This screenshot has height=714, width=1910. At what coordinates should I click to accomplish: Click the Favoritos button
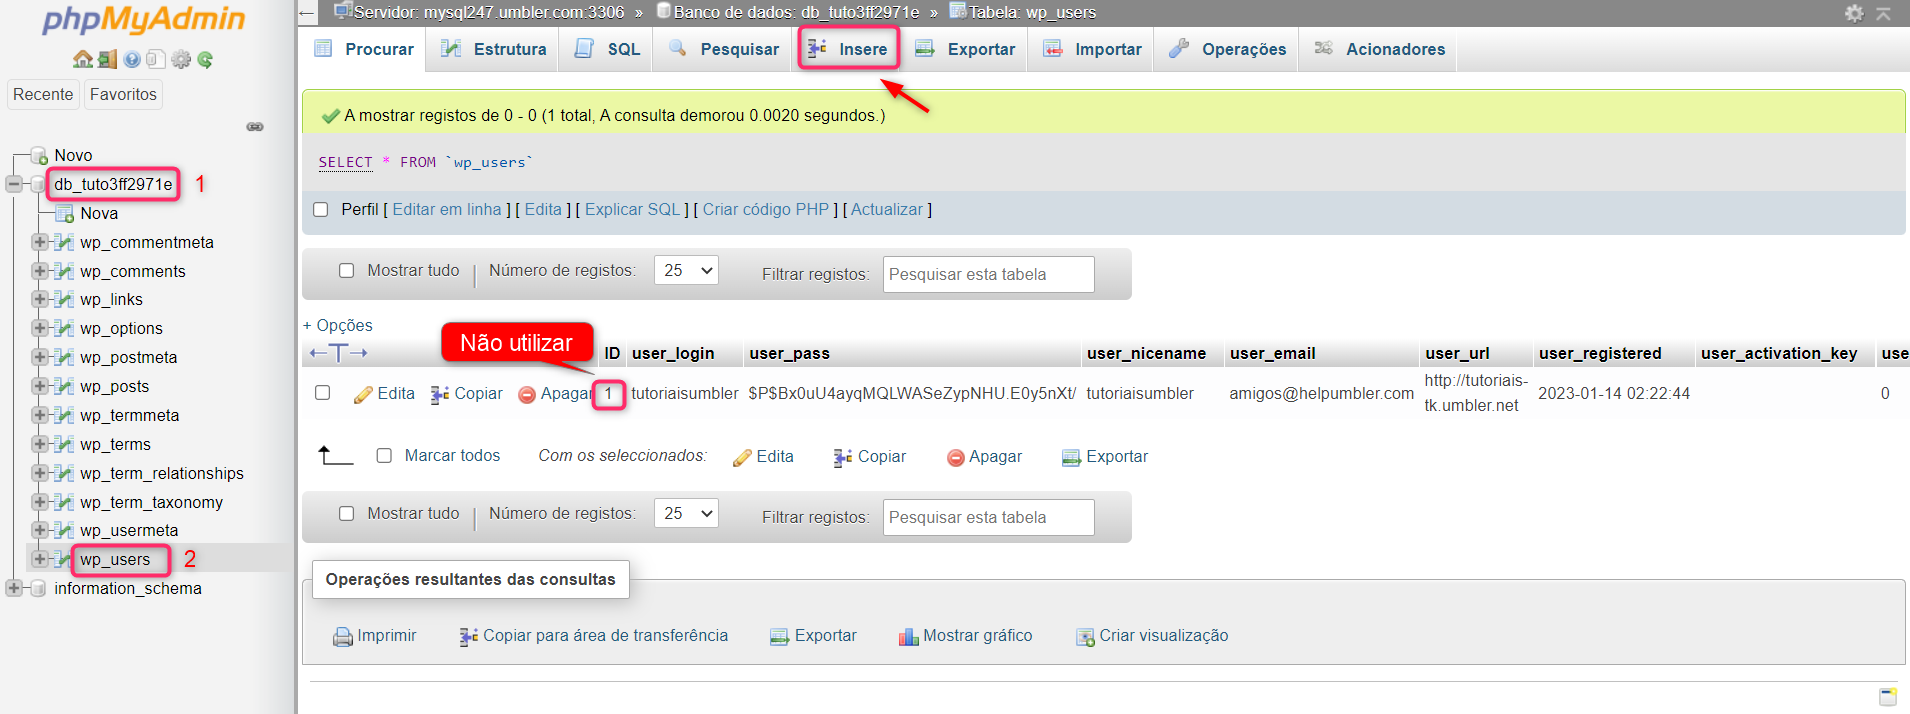click(123, 94)
